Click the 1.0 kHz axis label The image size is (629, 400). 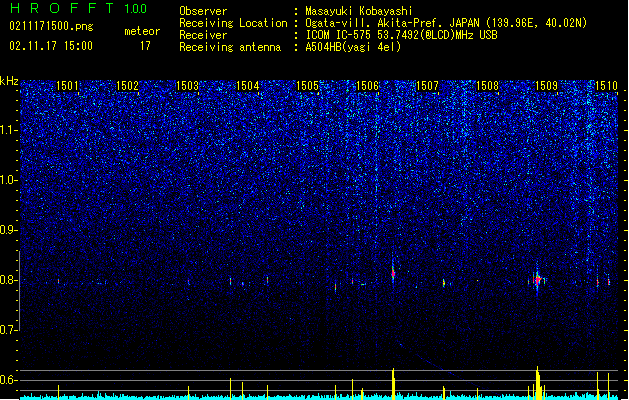[9, 180]
